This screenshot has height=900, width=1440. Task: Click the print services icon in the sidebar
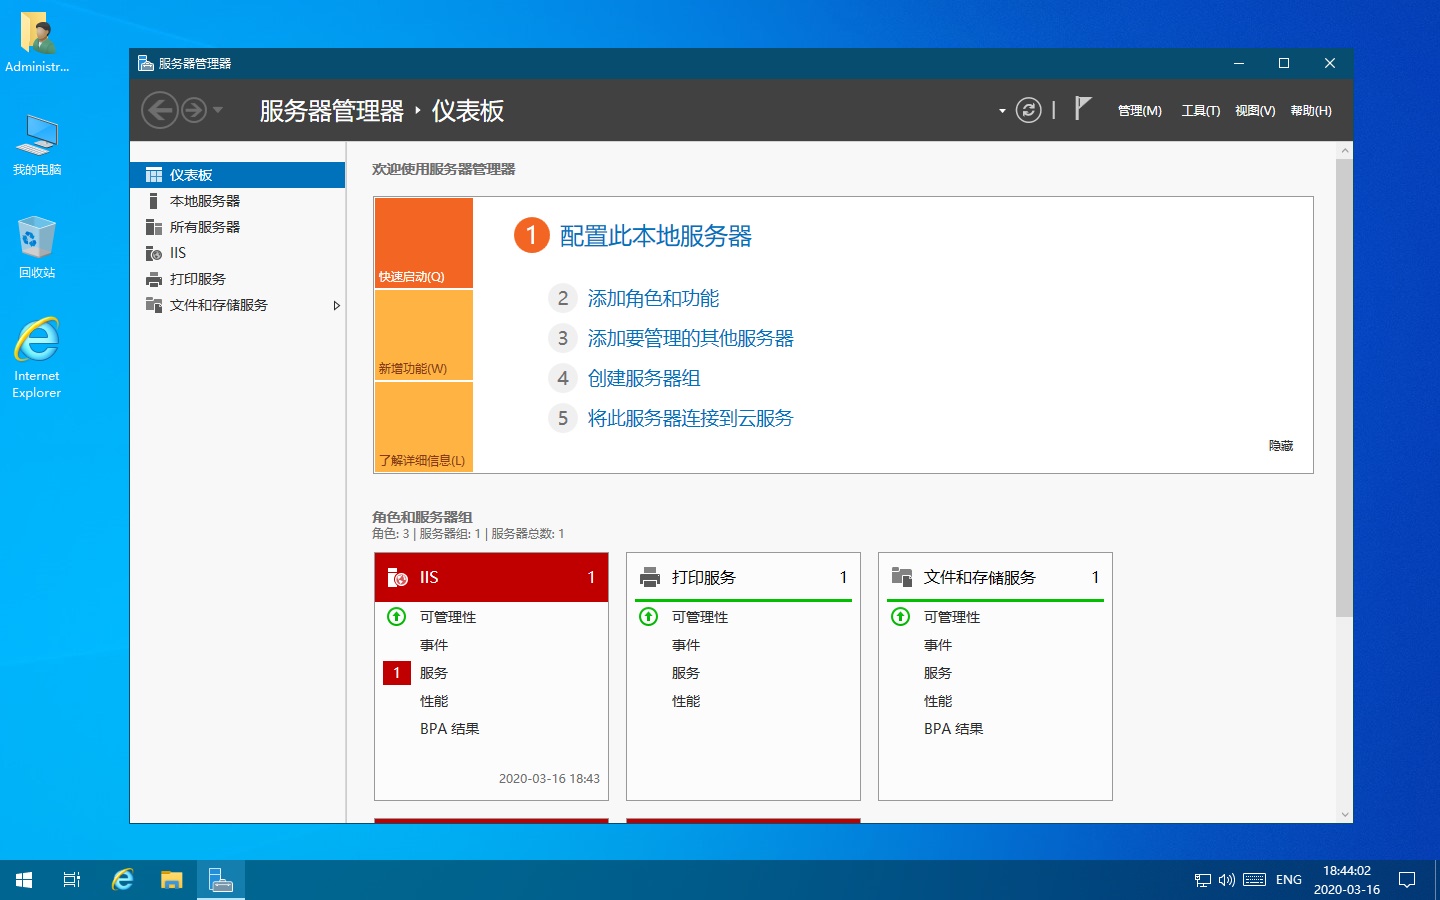(154, 279)
